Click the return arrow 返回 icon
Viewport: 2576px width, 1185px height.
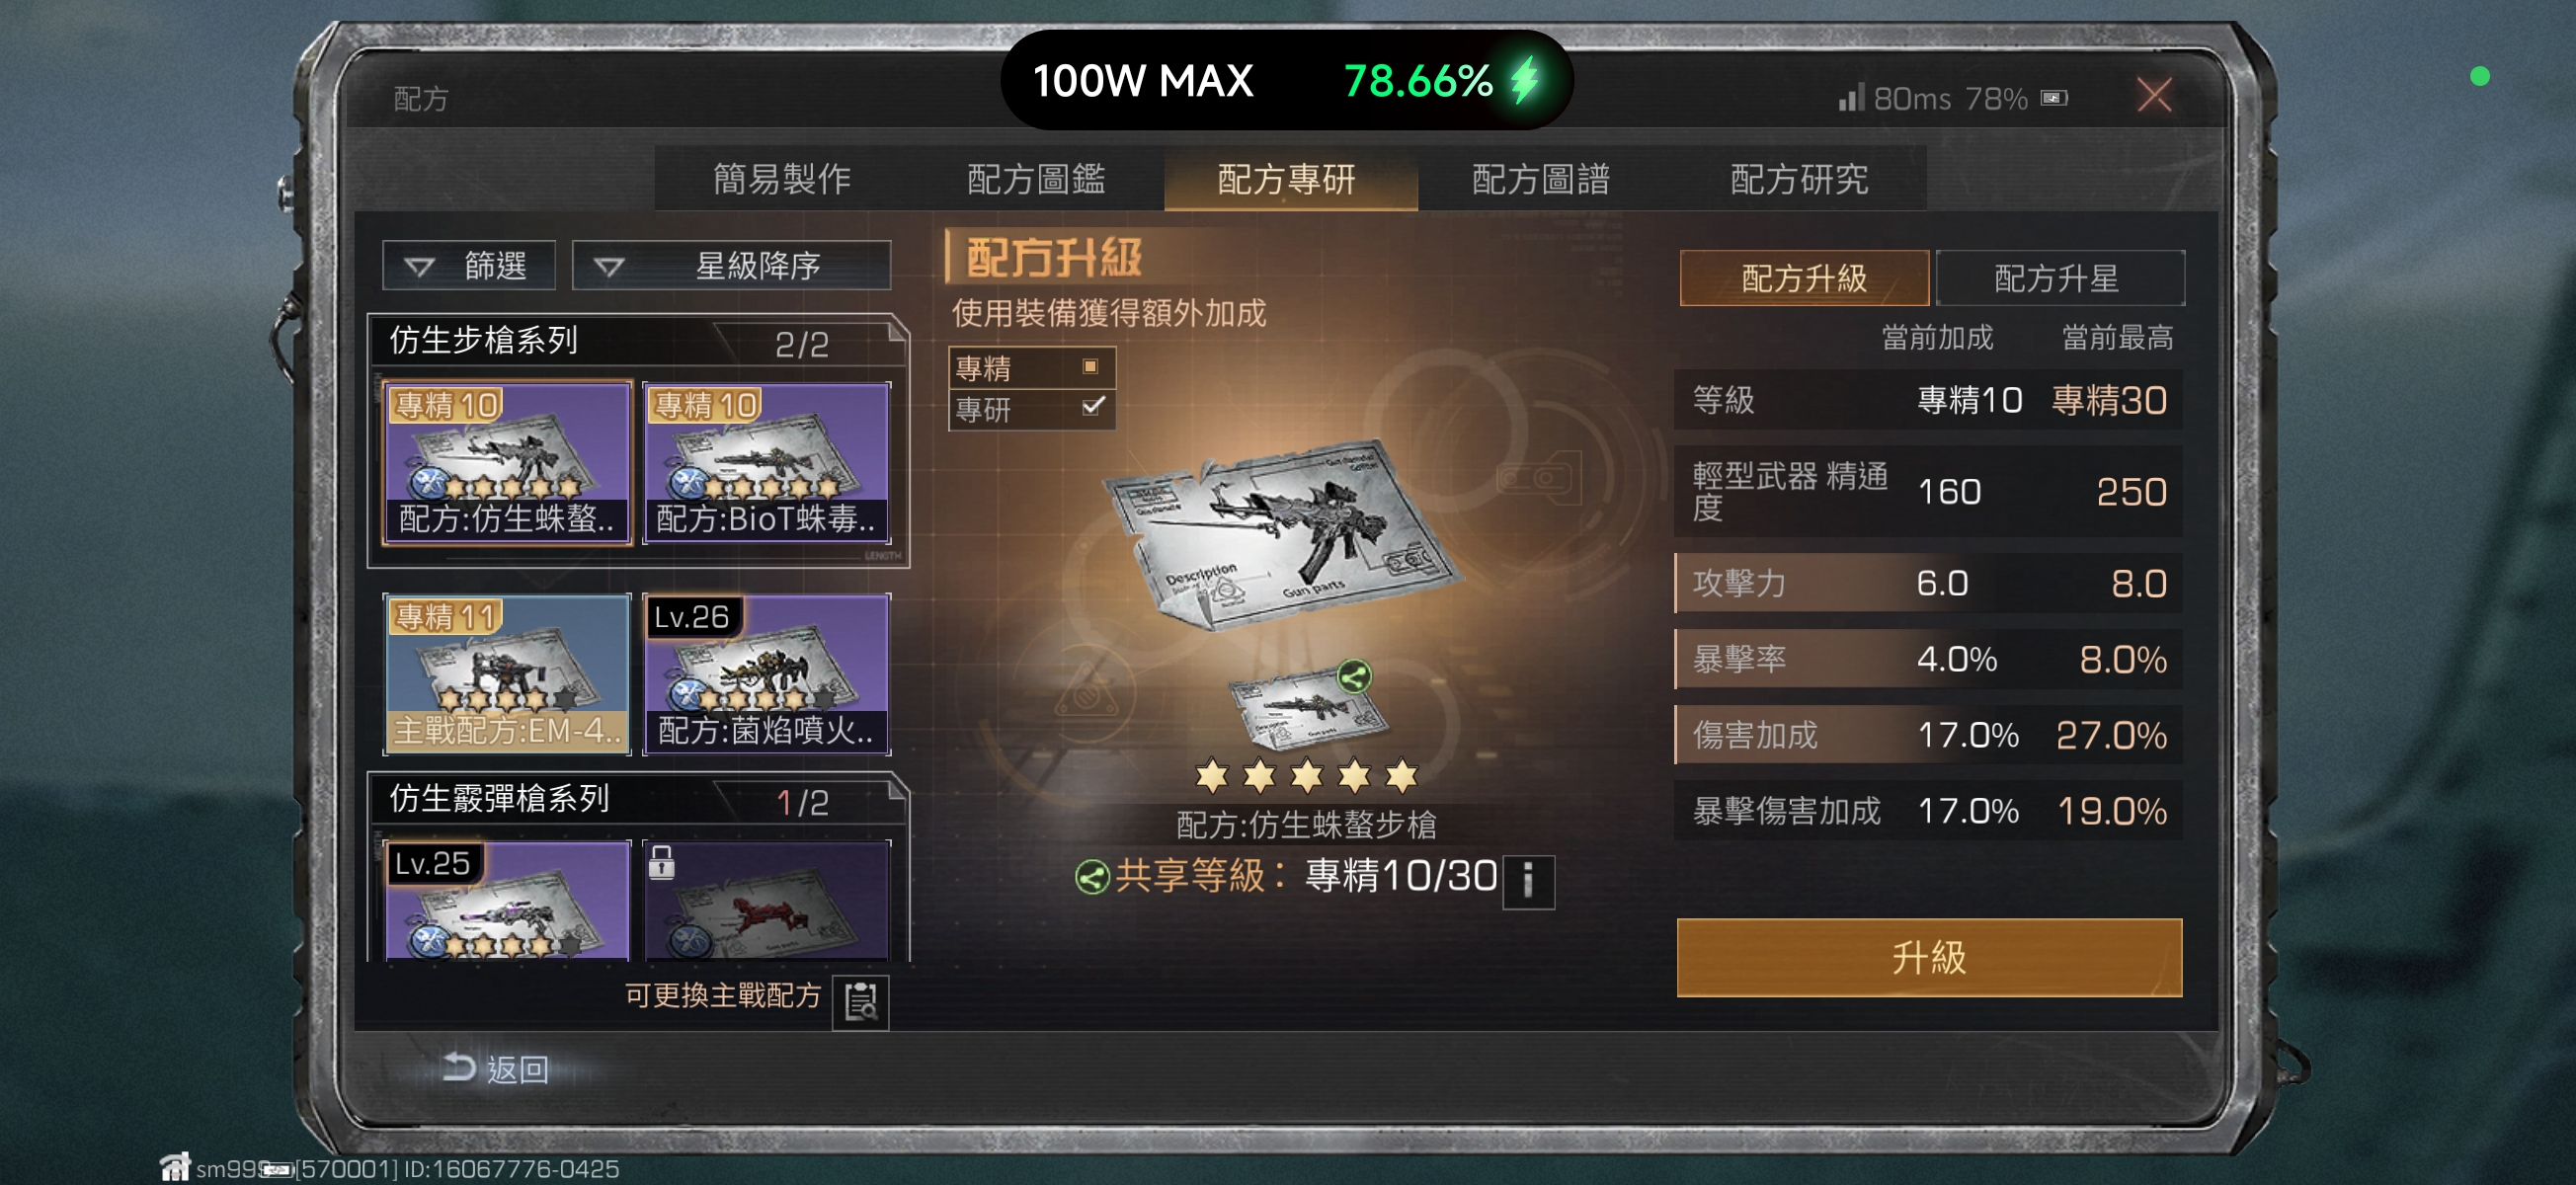459,1067
